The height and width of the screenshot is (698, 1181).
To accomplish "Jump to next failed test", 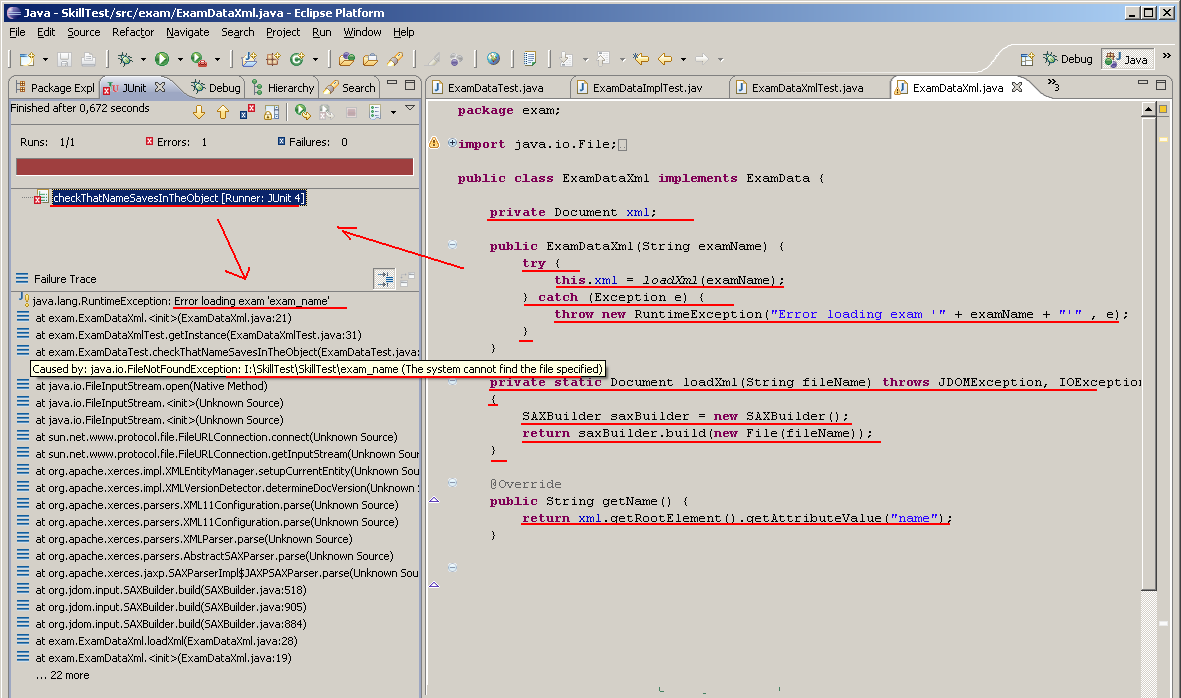I will 199,112.
